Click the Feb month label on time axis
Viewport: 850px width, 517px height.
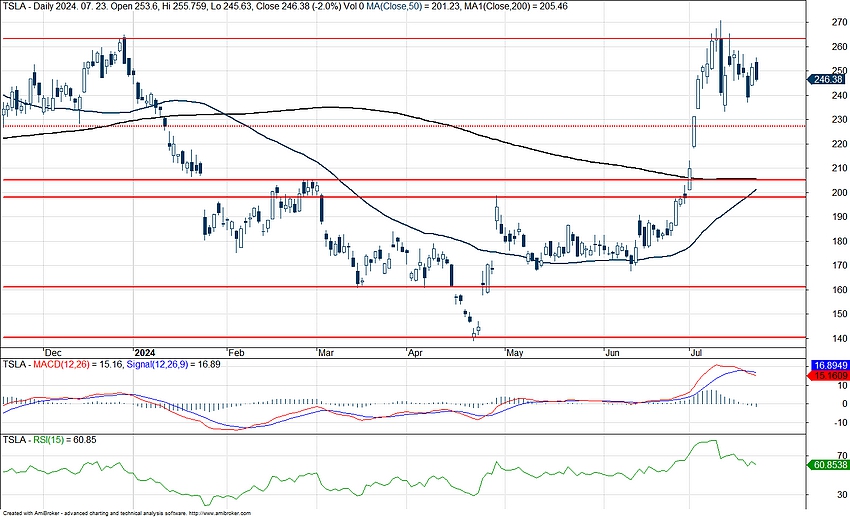(236, 353)
